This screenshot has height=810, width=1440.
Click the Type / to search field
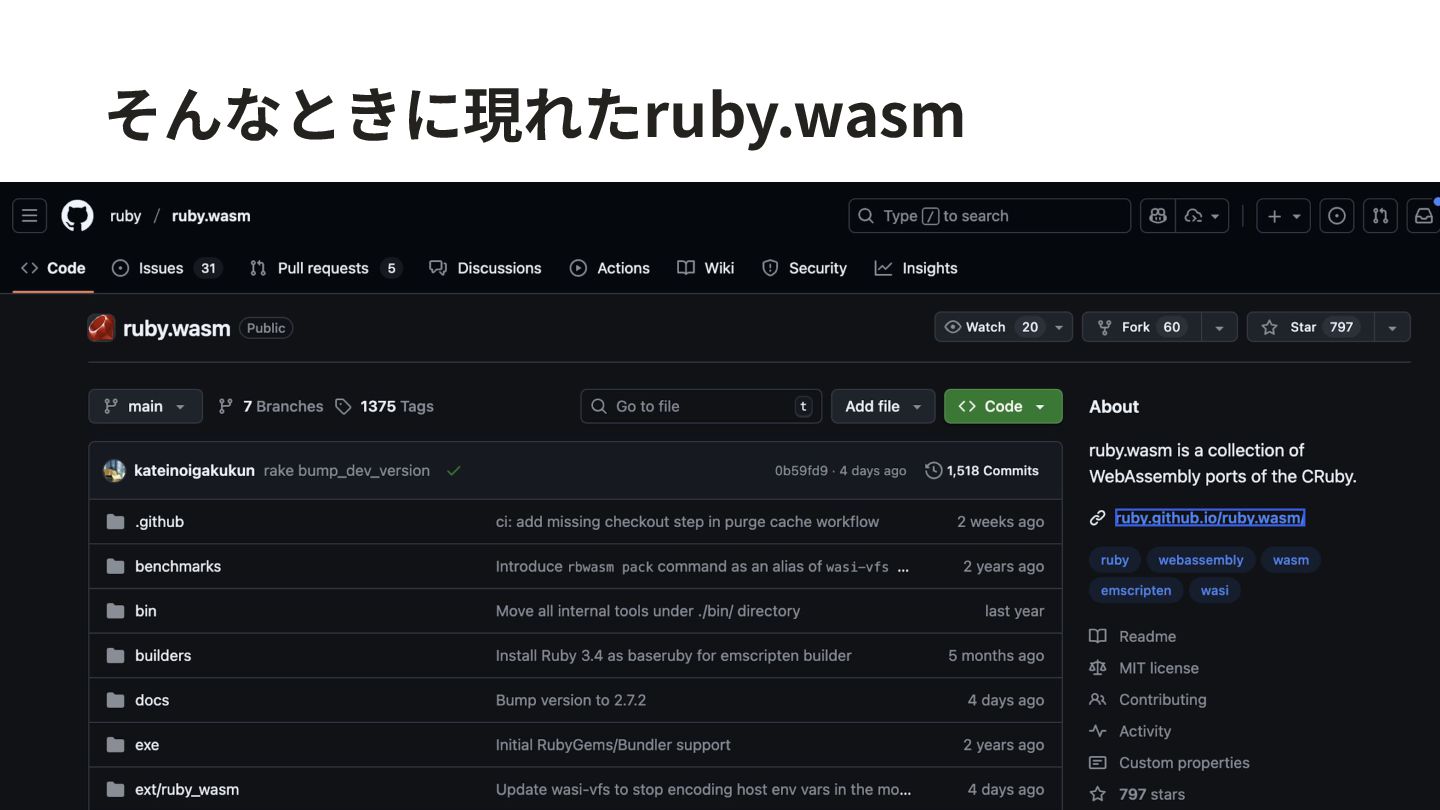(990, 216)
